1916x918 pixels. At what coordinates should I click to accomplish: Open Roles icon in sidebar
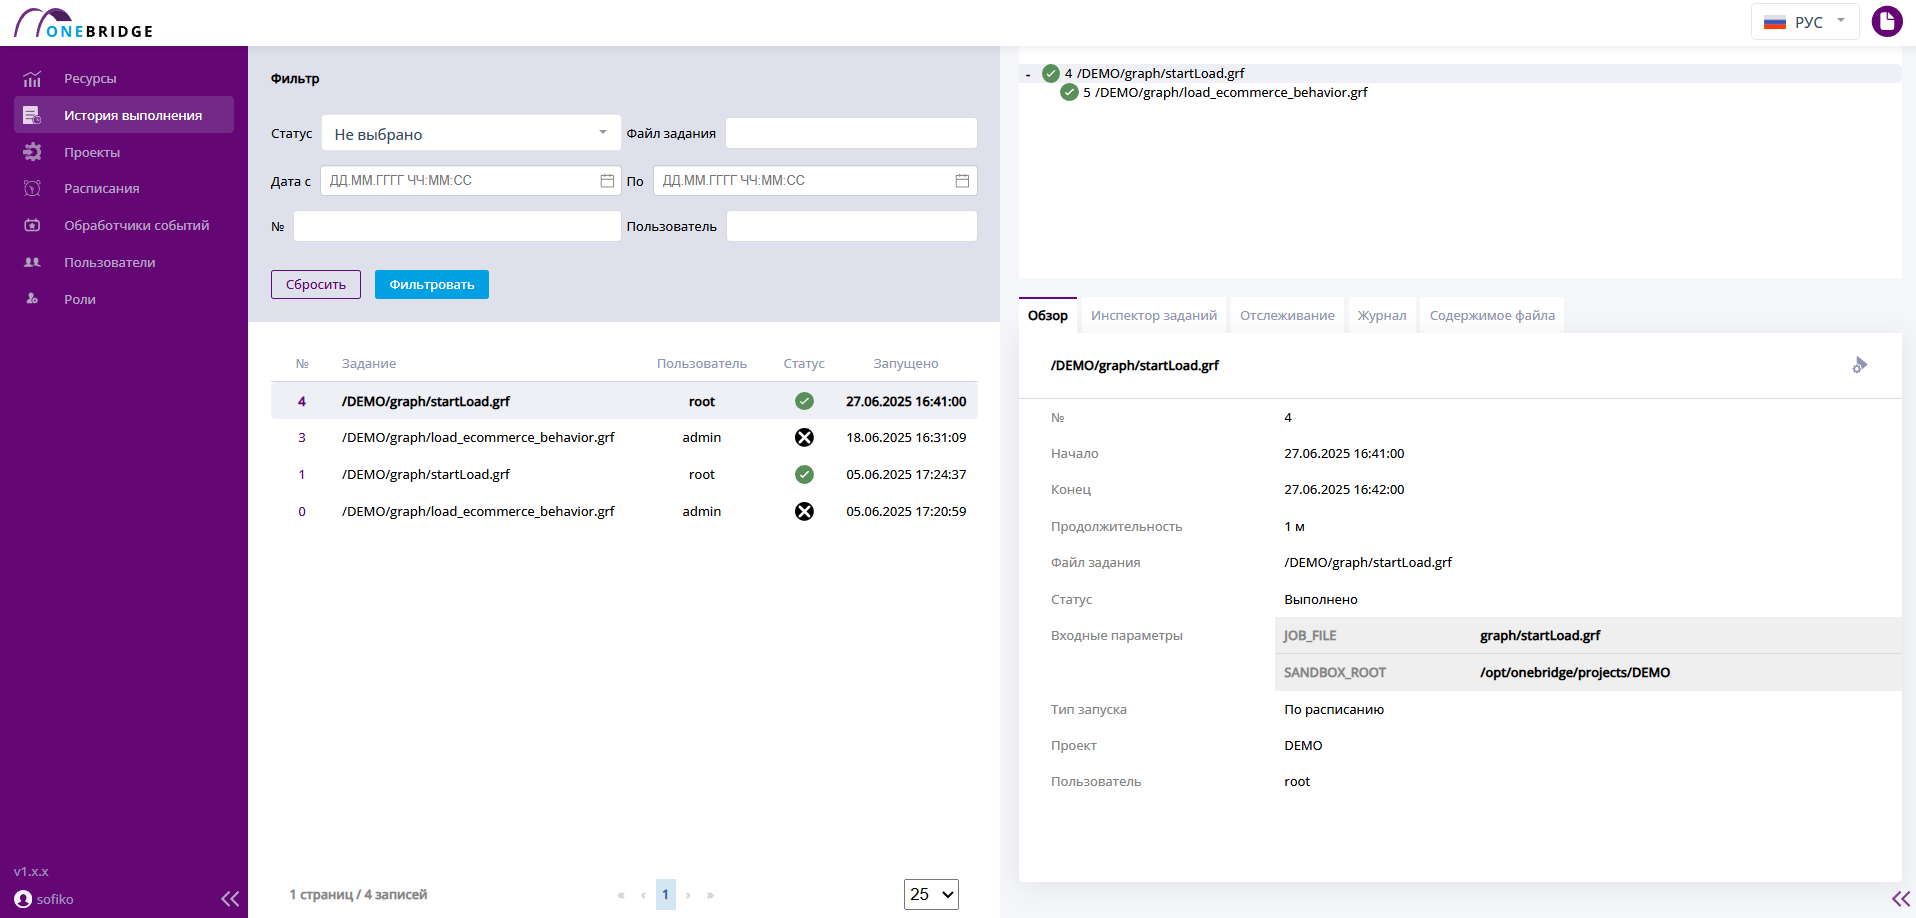[32, 299]
